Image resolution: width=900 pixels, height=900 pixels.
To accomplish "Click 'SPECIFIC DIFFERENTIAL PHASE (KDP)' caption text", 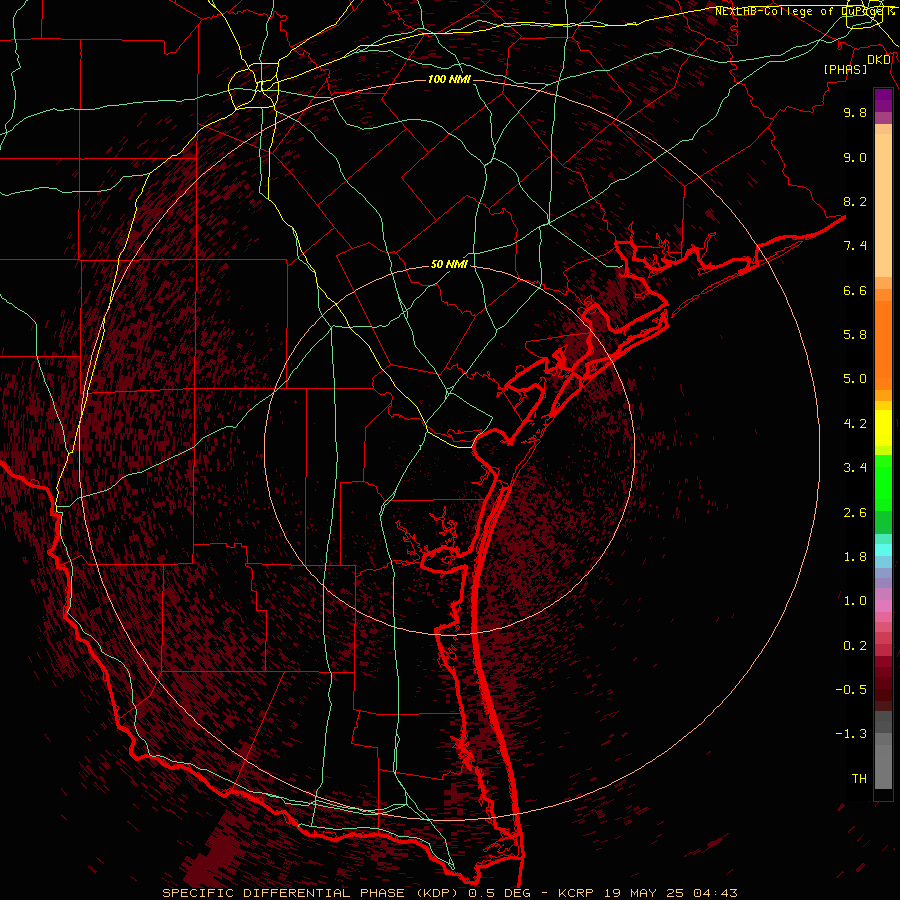I will click(x=312, y=893).
